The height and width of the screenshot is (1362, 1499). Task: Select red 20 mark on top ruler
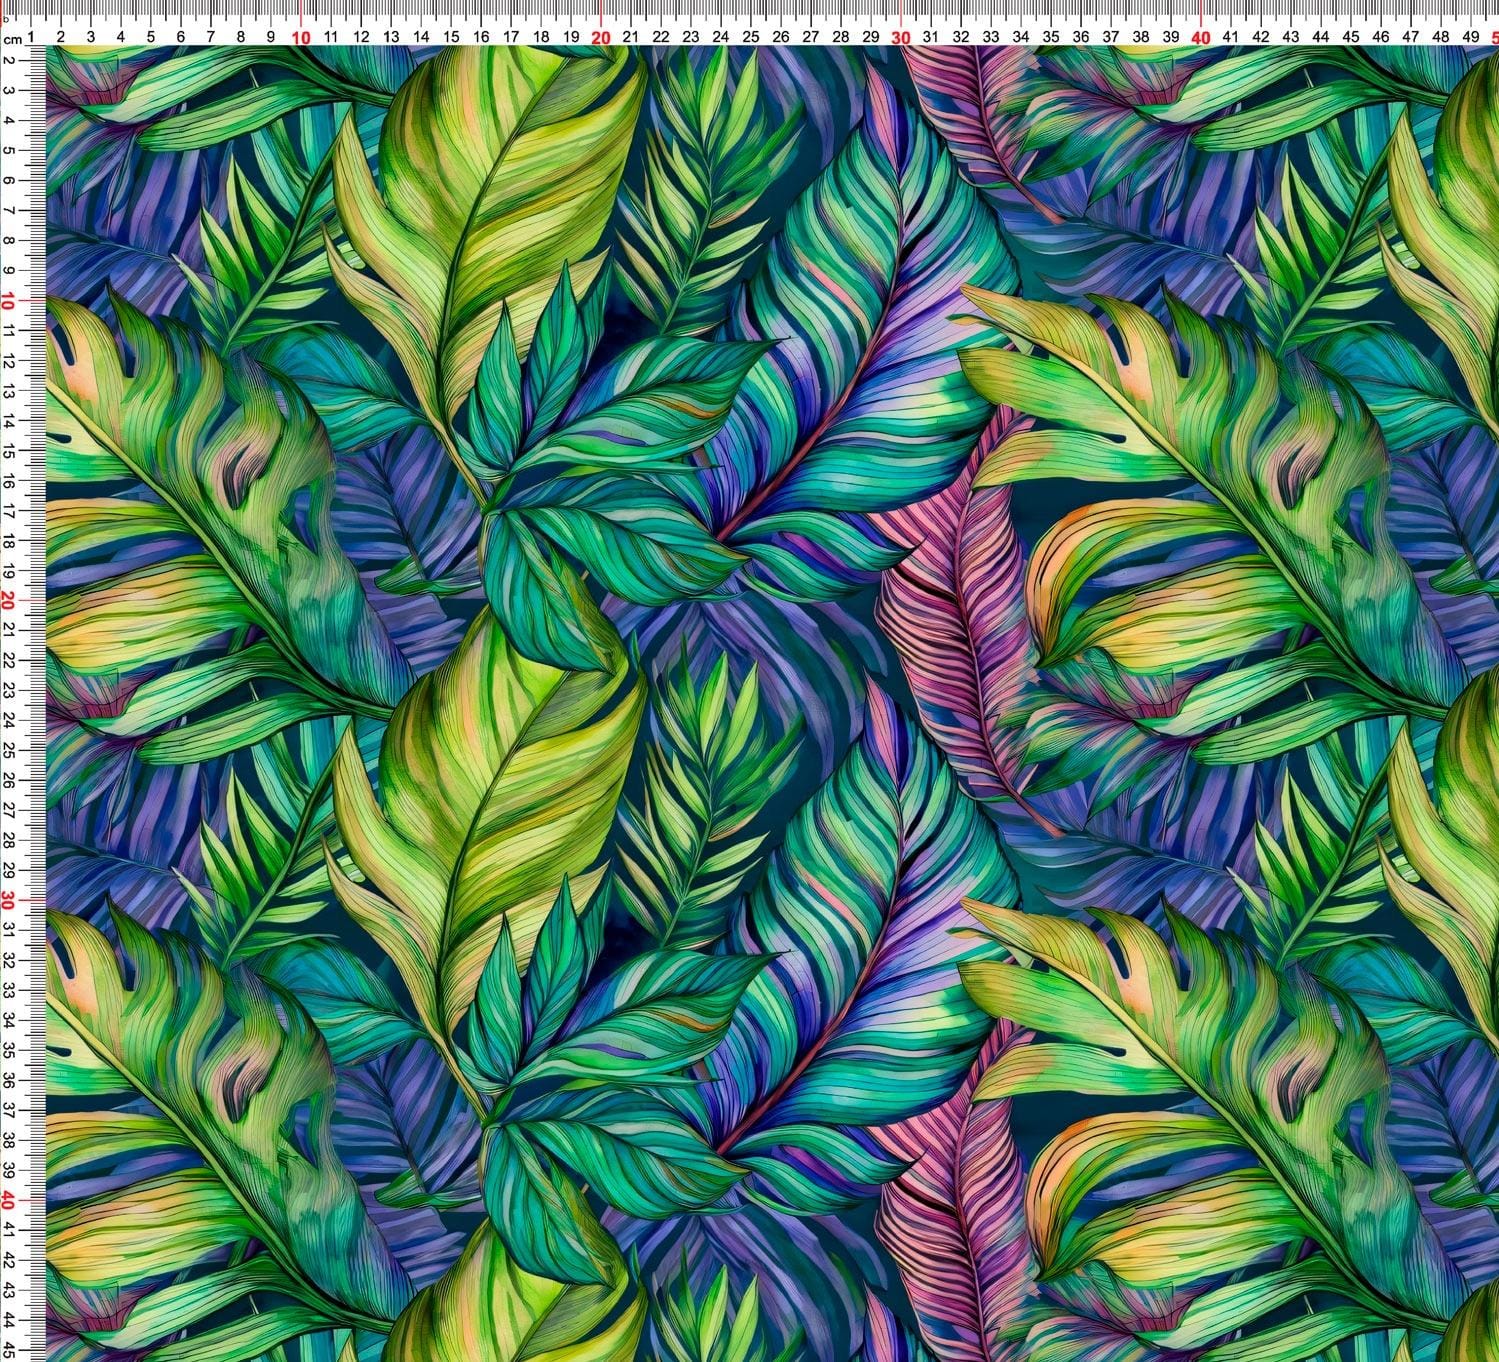click(601, 37)
